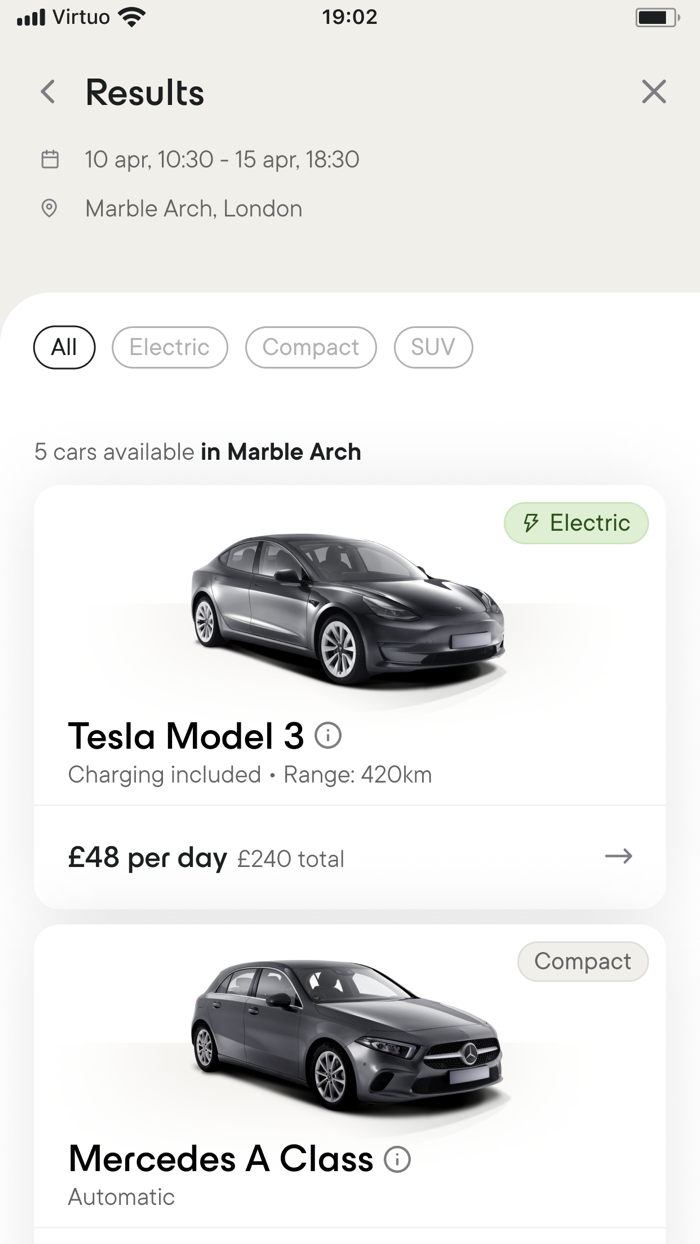Image resolution: width=700 pixels, height=1244 pixels.
Task: Tap the Compact badge on the Mercedes card
Action: pos(582,961)
